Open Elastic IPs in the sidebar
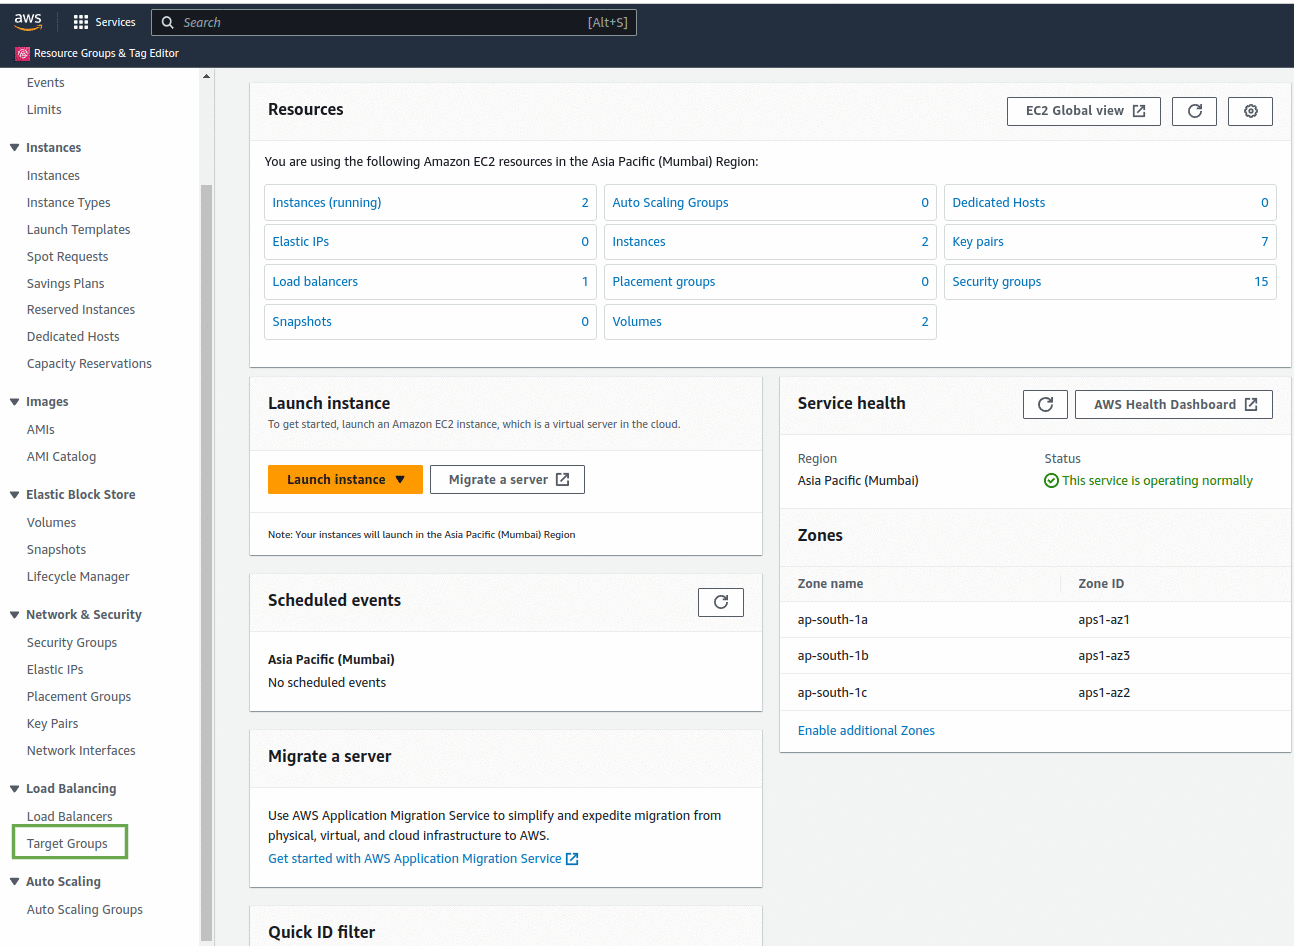The height and width of the screenshot is (946, 1294). [55, 669]
